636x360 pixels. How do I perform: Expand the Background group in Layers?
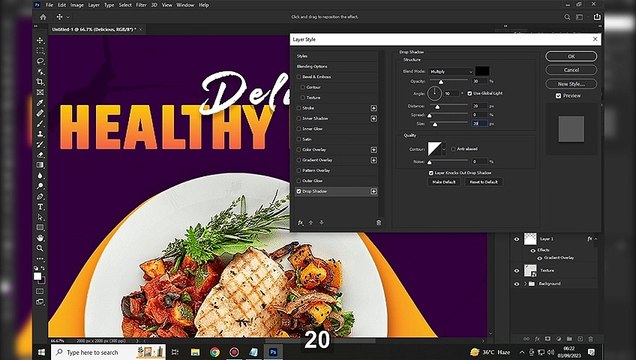(526, 284)
